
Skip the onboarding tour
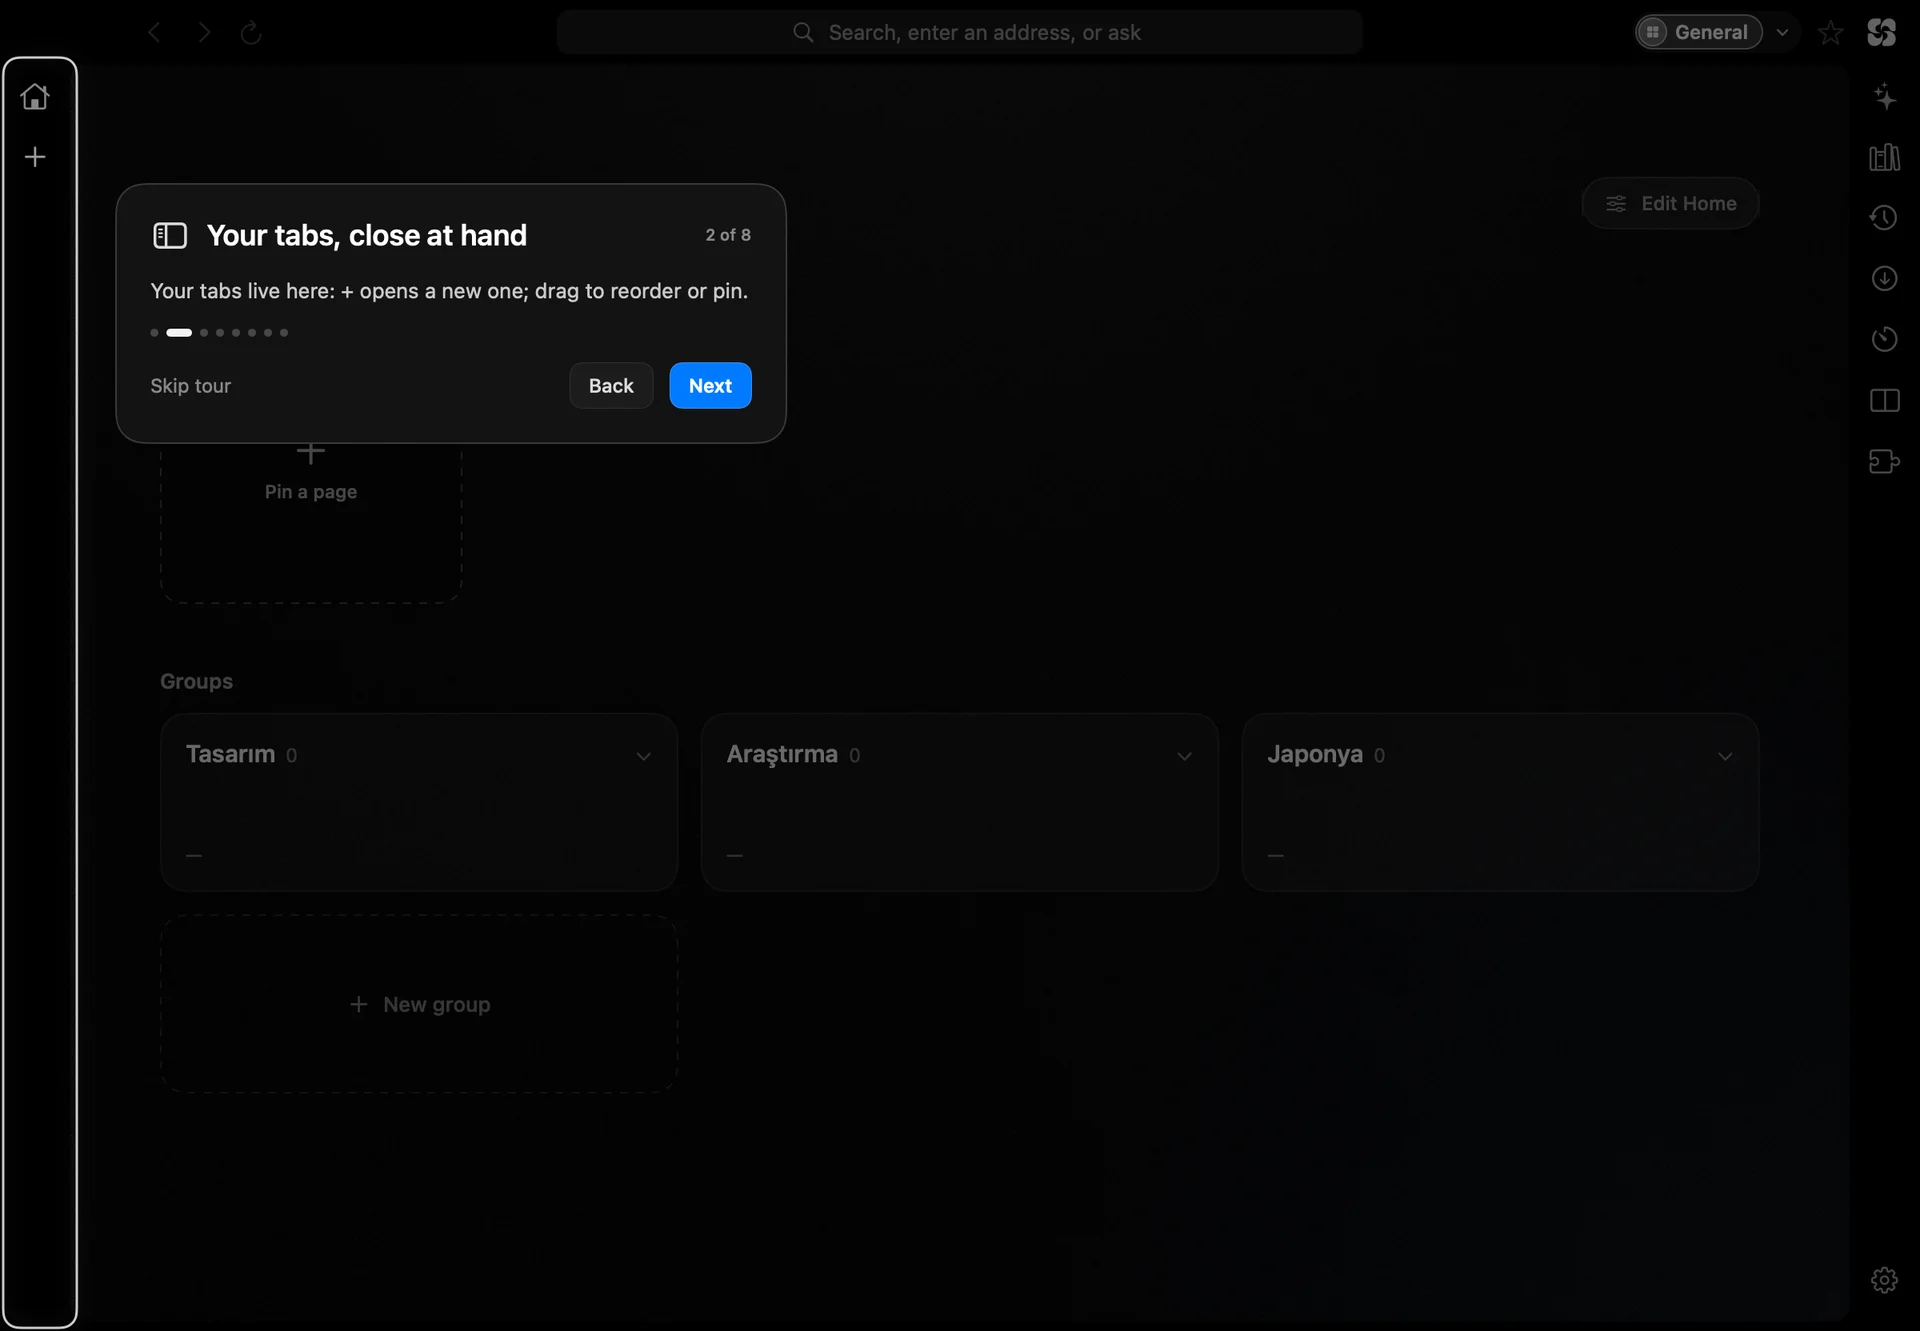191,386
